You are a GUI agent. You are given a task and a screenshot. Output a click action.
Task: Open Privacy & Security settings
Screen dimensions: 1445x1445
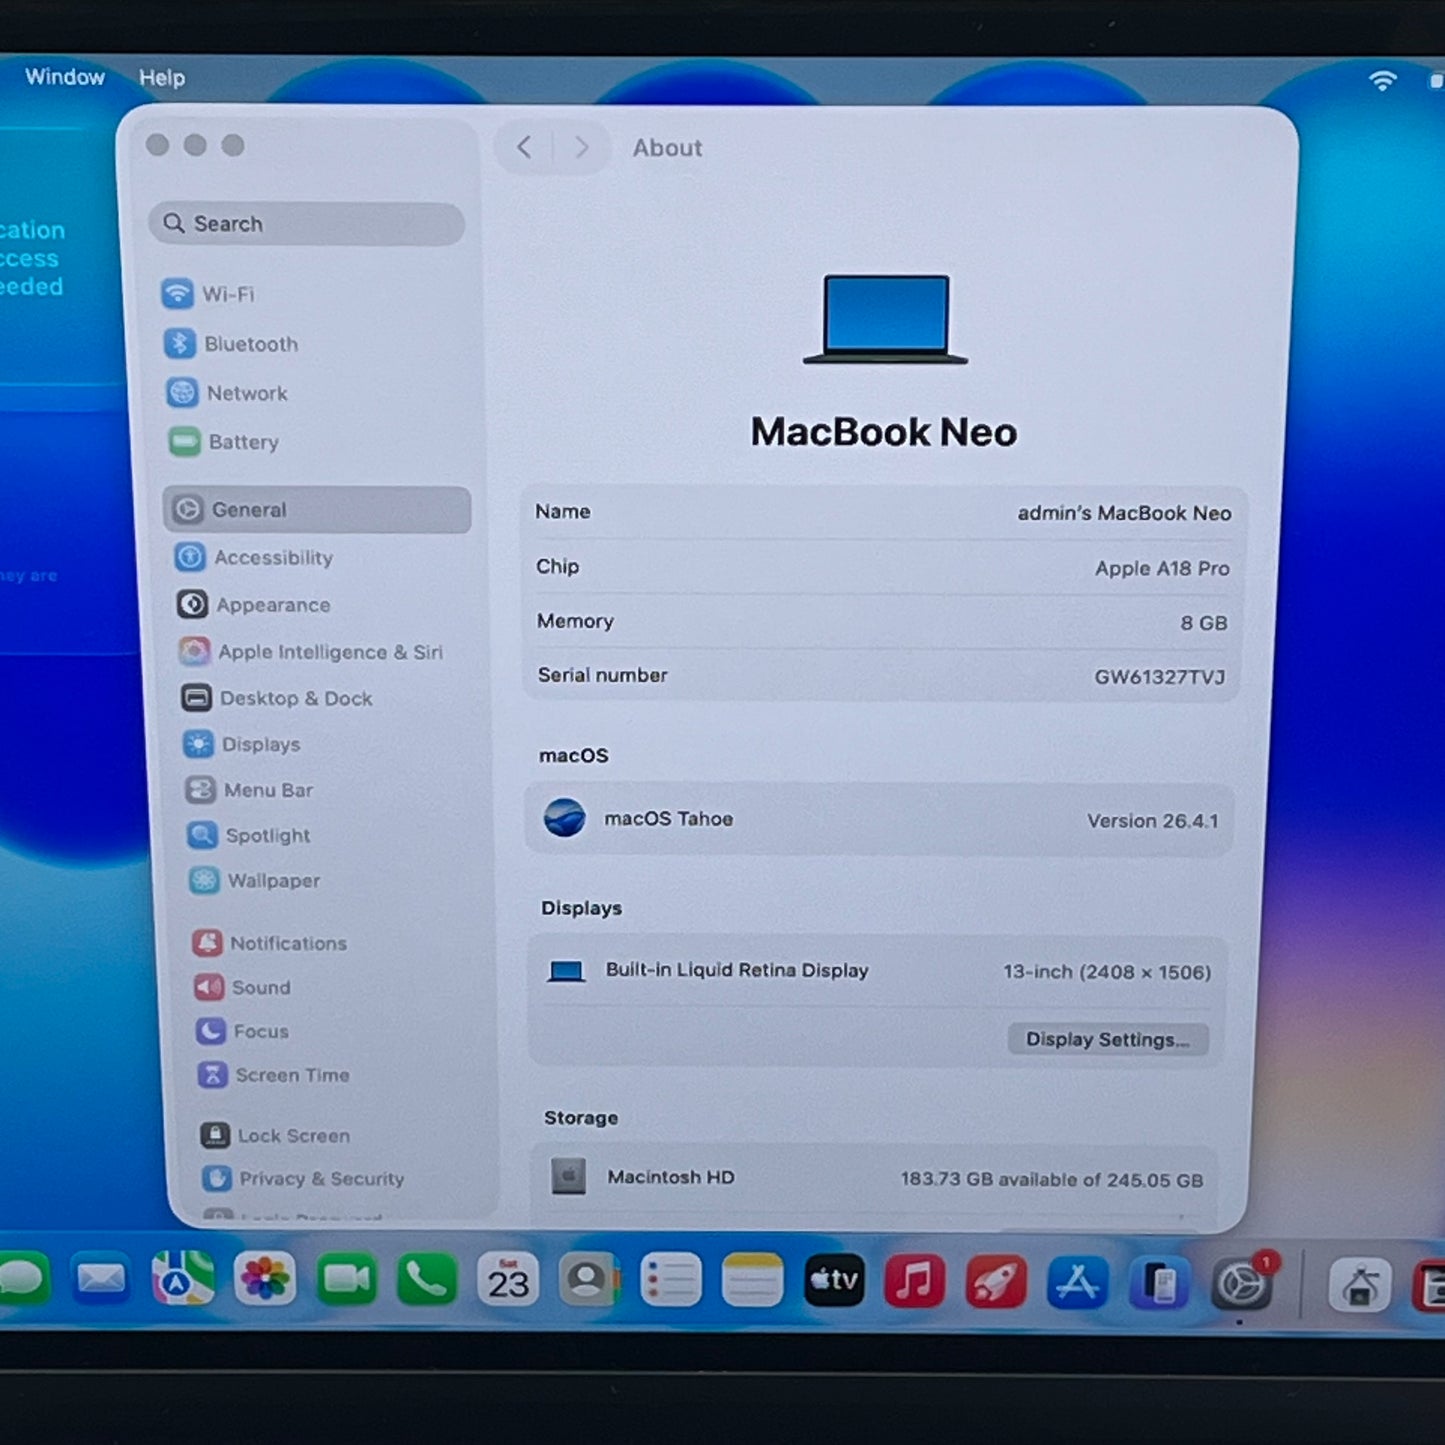[x=303, y=1179]
